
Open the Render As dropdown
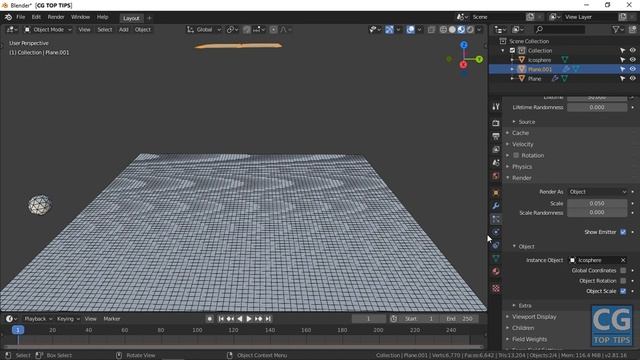point(597,191)
